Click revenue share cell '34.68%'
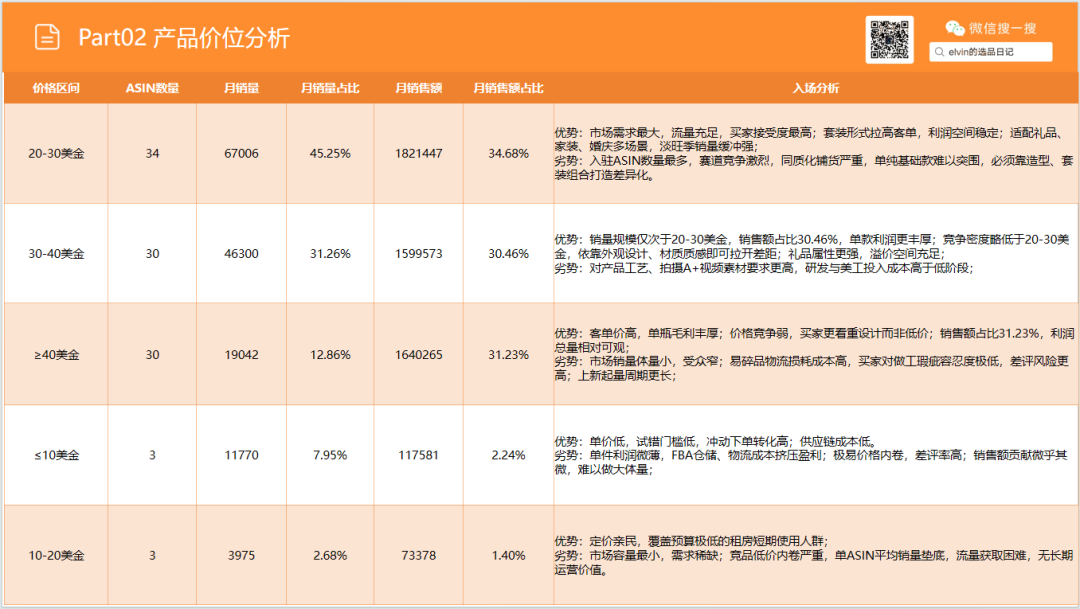Screen dimensions: 1080x609 508,154
